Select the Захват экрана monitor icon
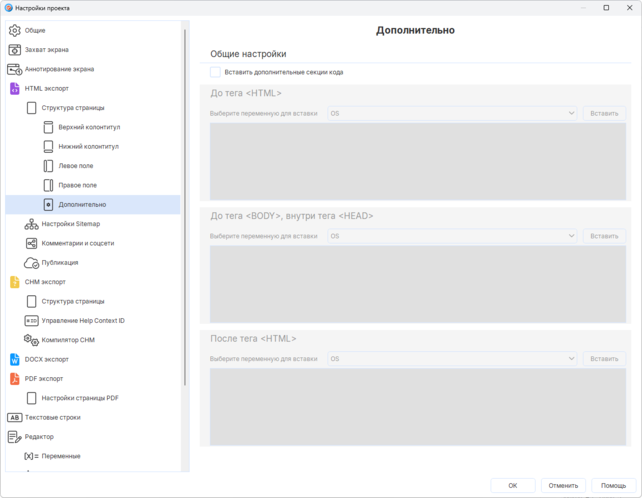 click(x=14, y=50)
